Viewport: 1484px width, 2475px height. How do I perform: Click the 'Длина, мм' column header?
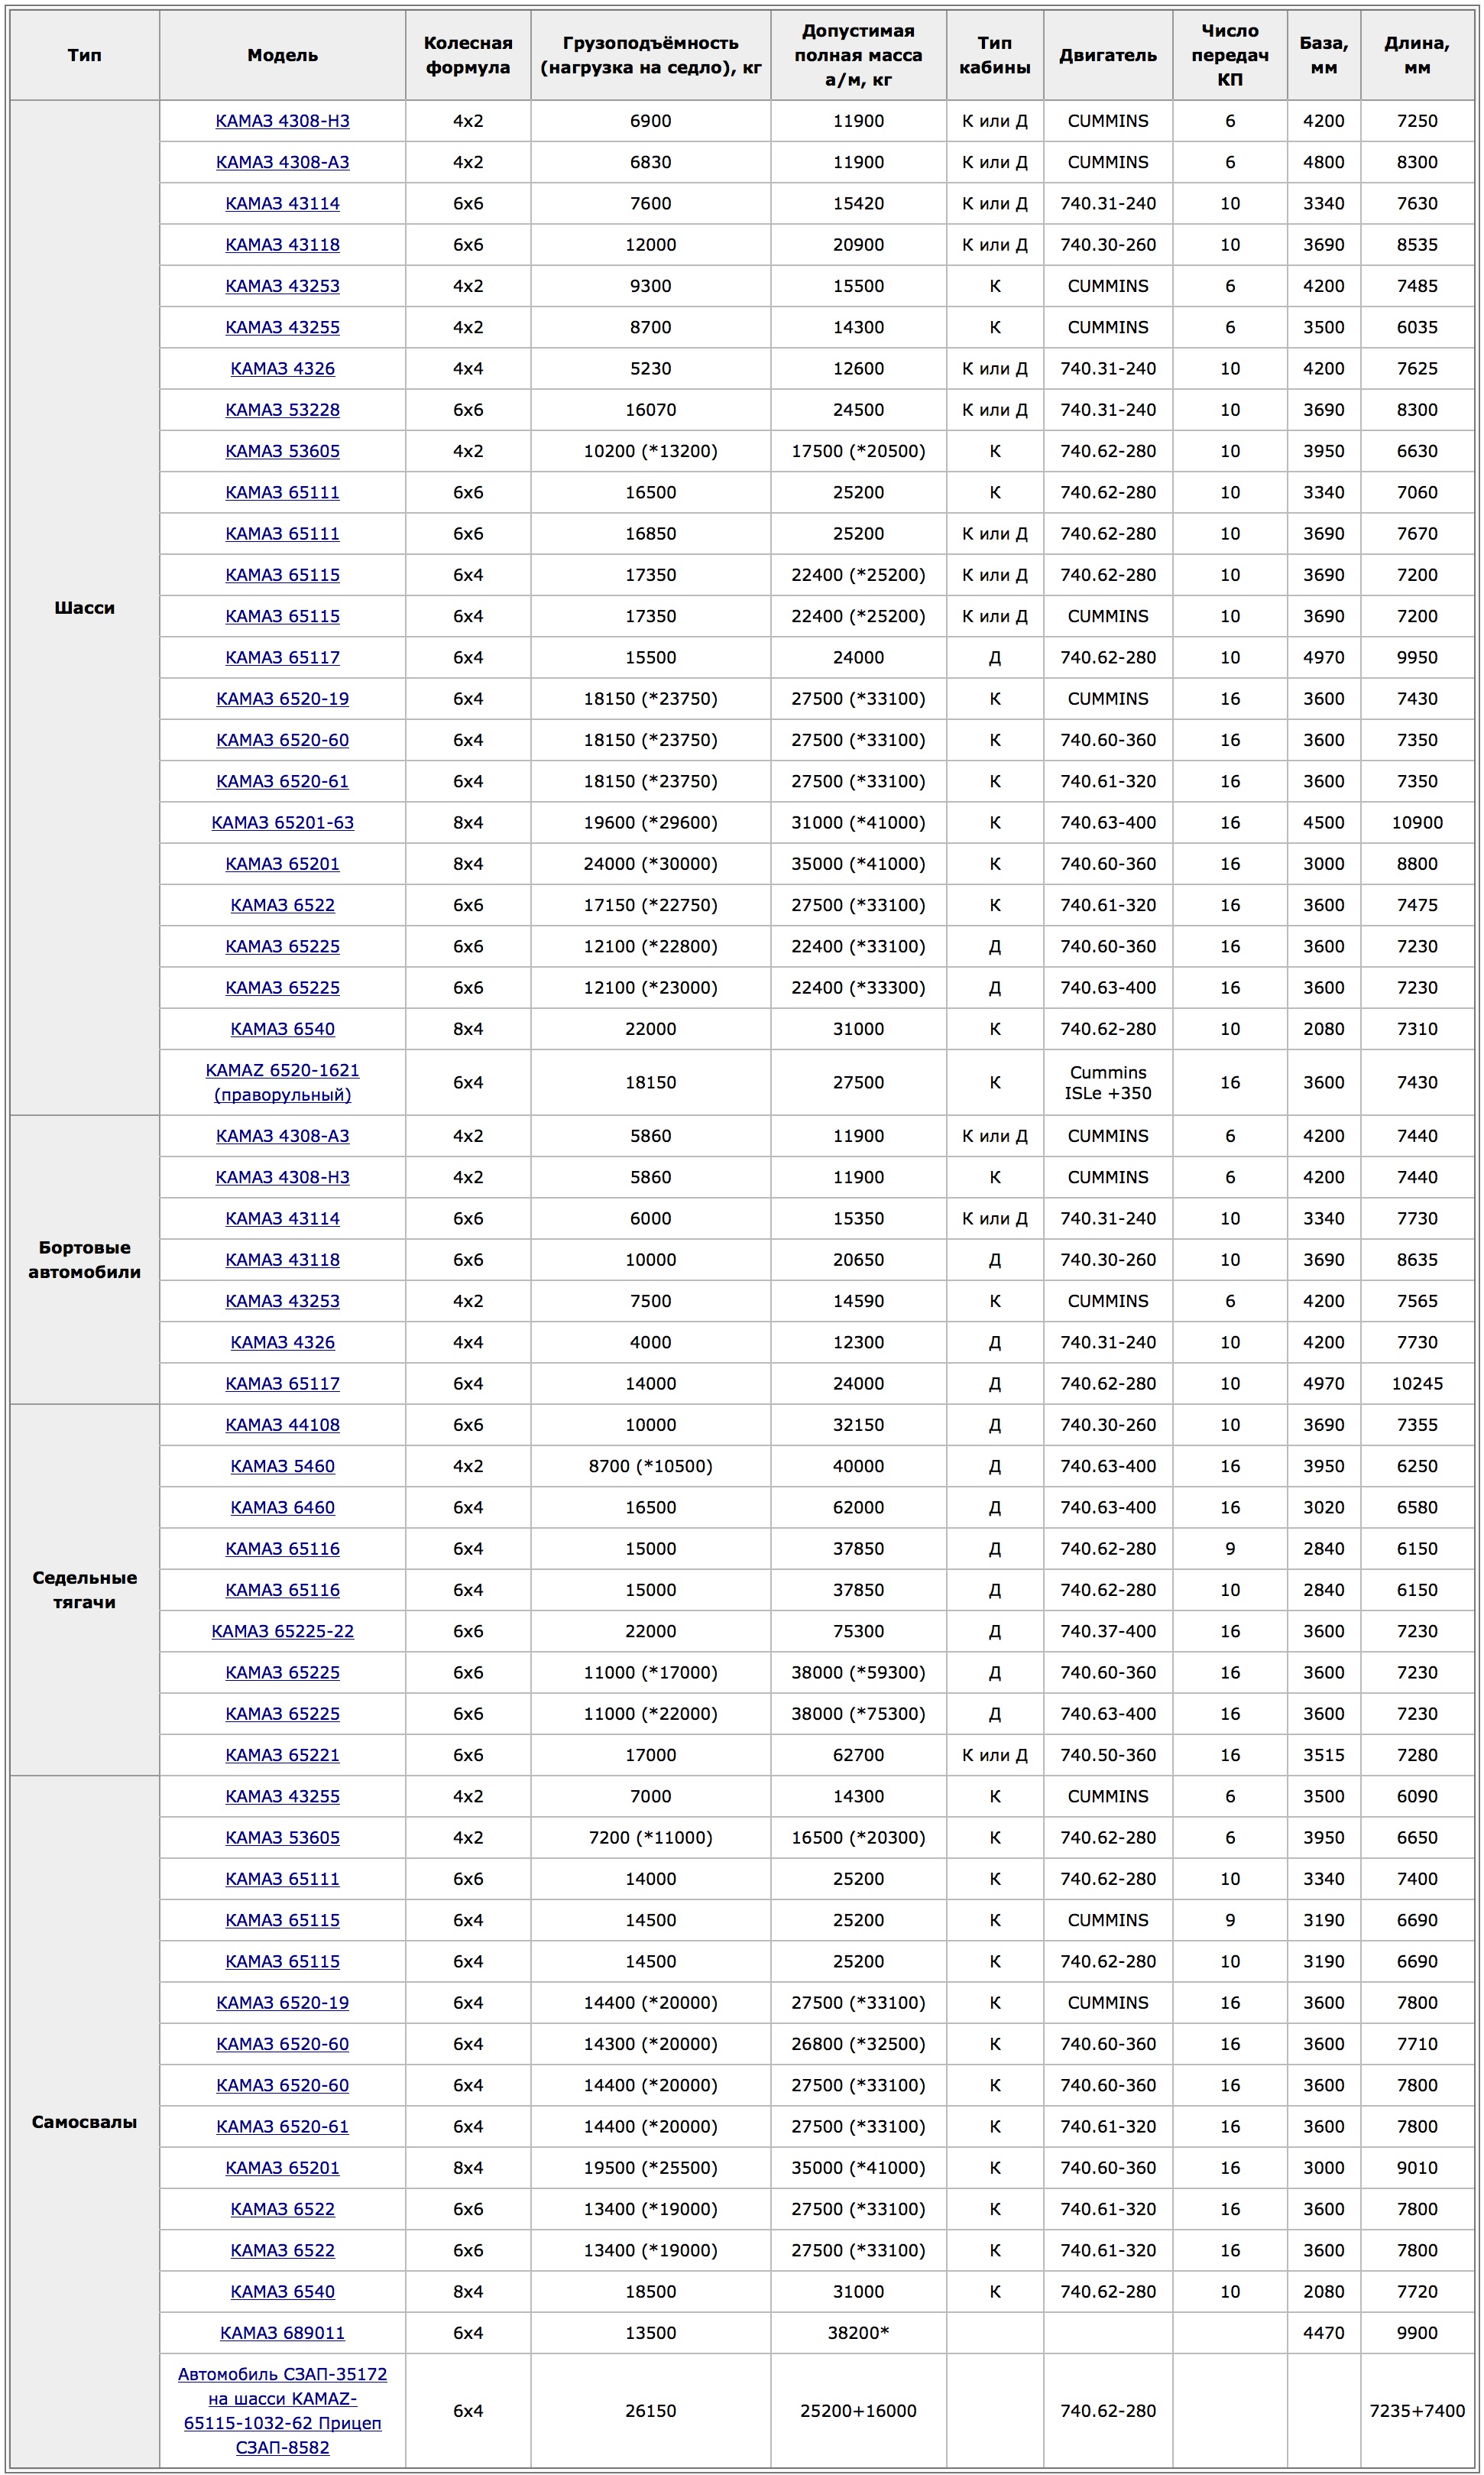point(1417,56)
